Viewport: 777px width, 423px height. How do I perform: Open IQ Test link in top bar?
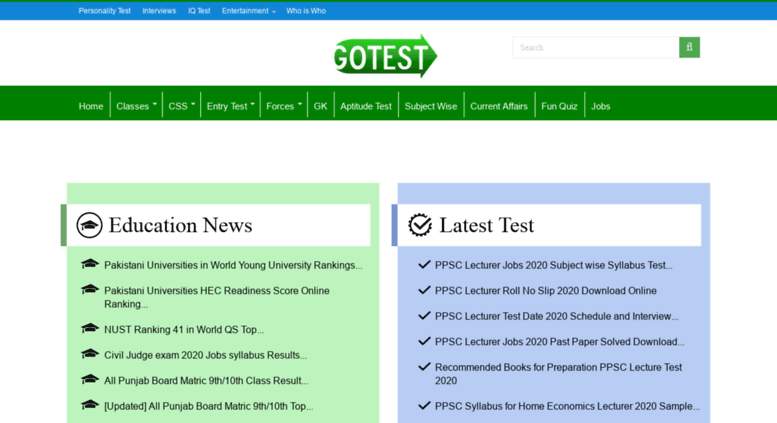coord(199,11)
